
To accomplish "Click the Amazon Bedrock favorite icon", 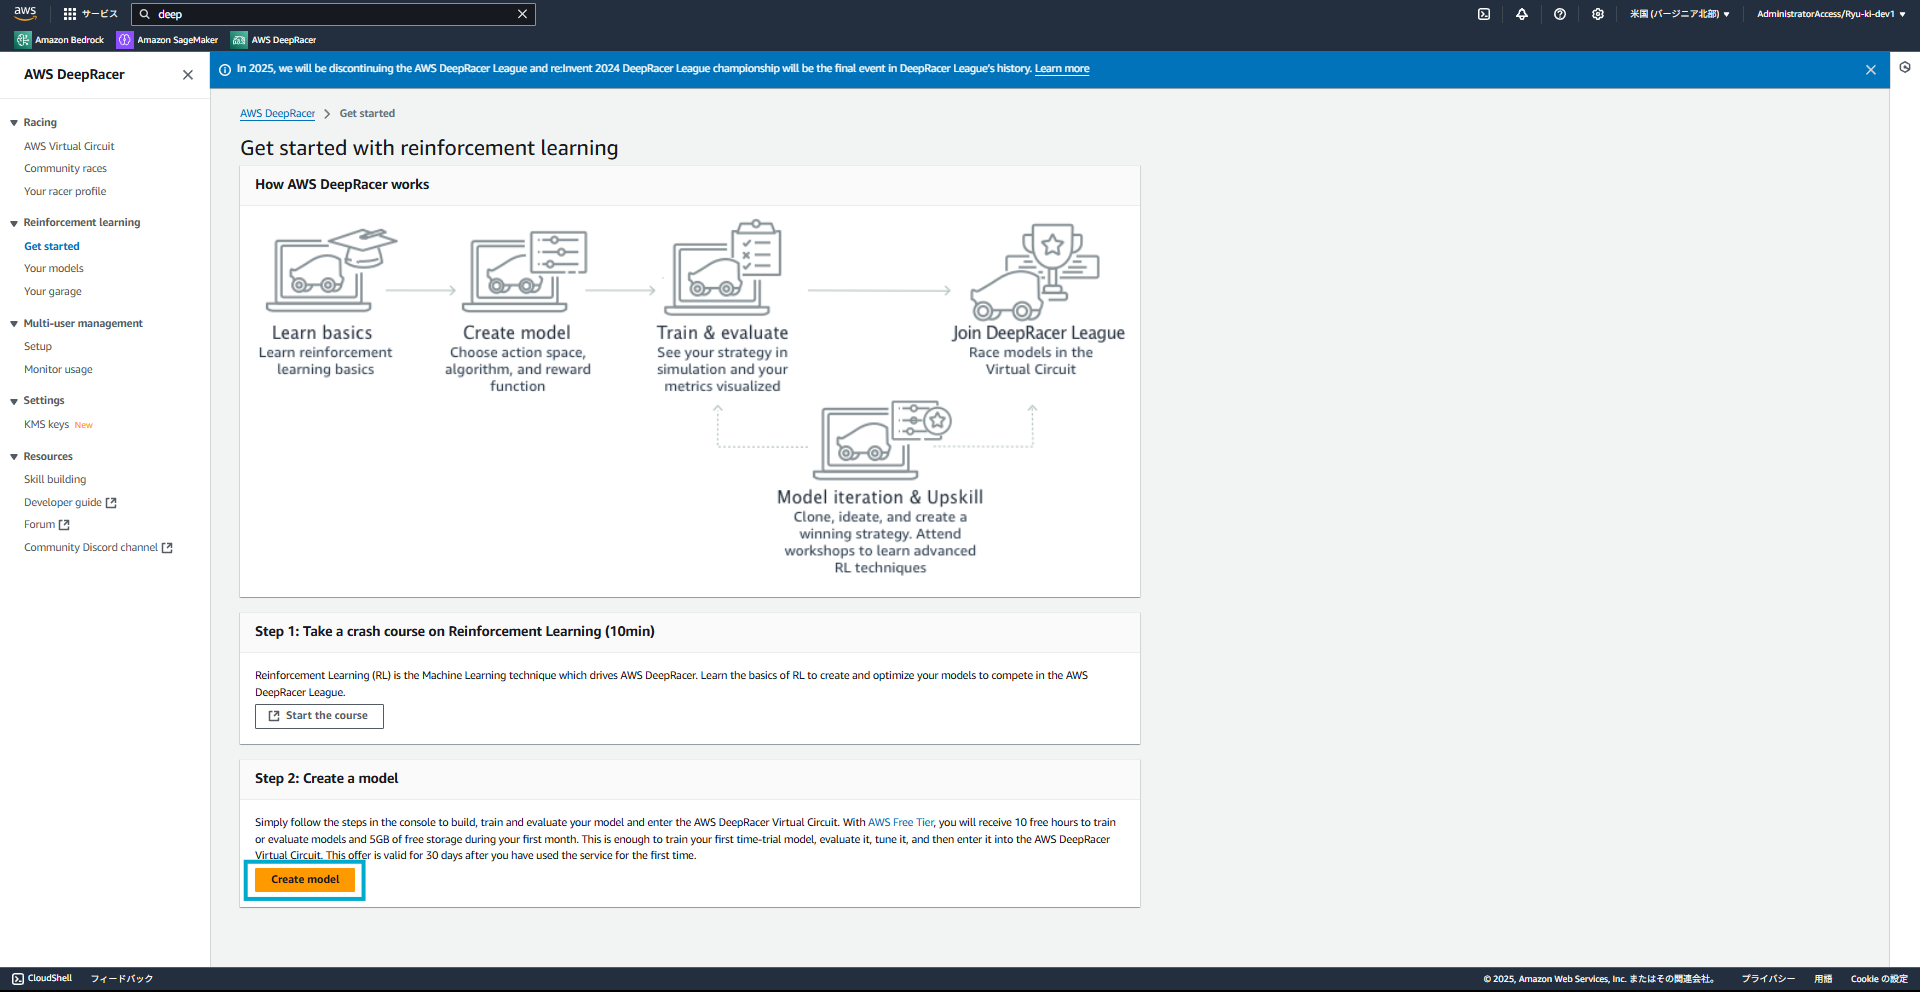I will (23, 40).
